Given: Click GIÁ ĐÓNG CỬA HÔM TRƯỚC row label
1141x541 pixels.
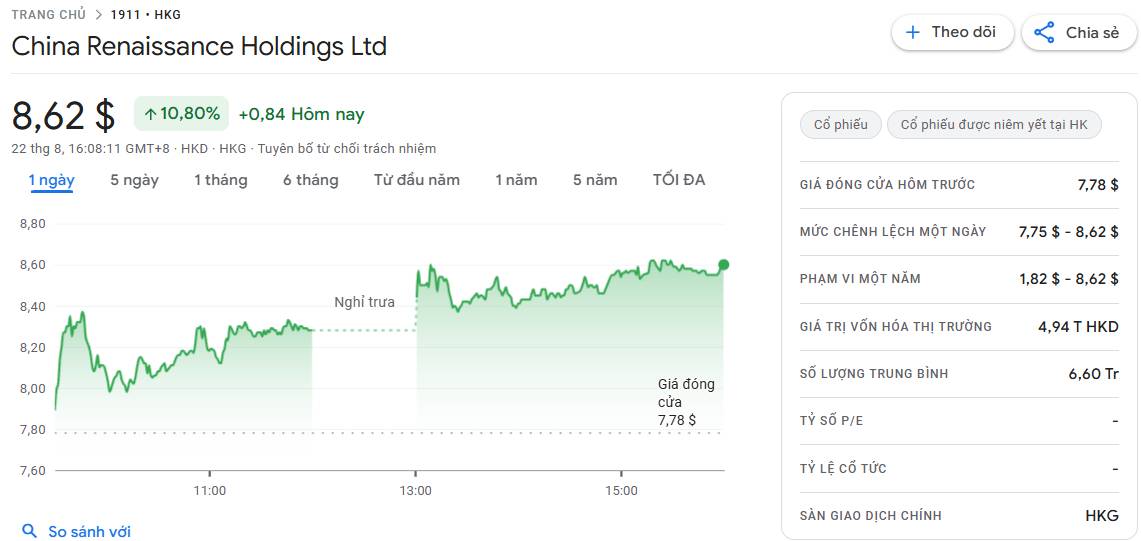Looking at the screenshot, I should tap(887, 185).
